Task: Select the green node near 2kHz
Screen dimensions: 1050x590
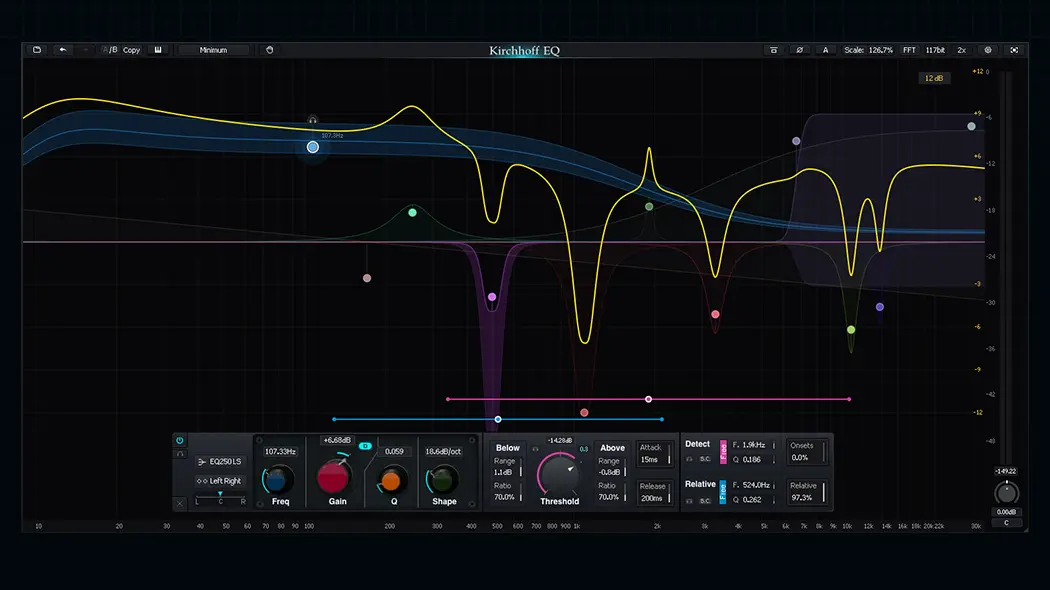Action: pyautogui.click(x=649, y=207)
